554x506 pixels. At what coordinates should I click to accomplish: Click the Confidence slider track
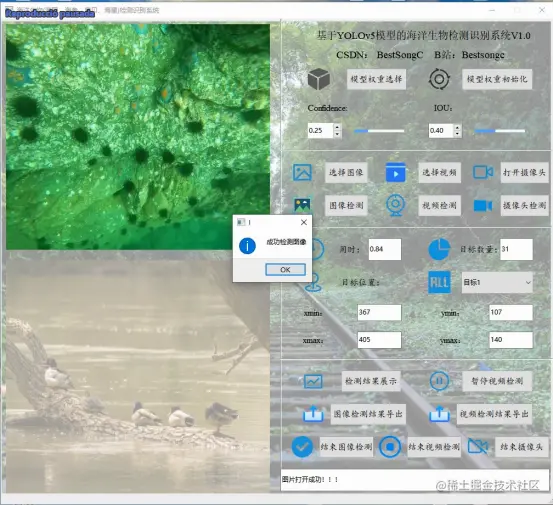(379, 131)
